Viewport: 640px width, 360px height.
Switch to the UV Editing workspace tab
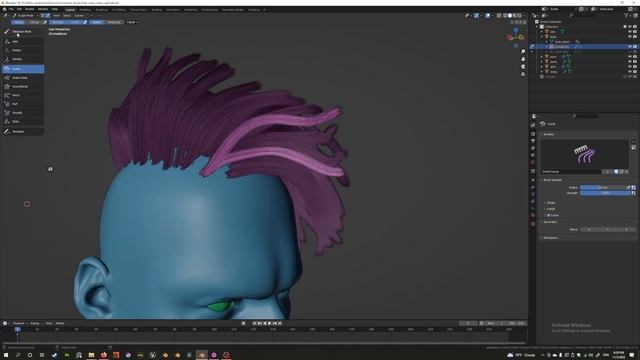(x=118, y=9)
